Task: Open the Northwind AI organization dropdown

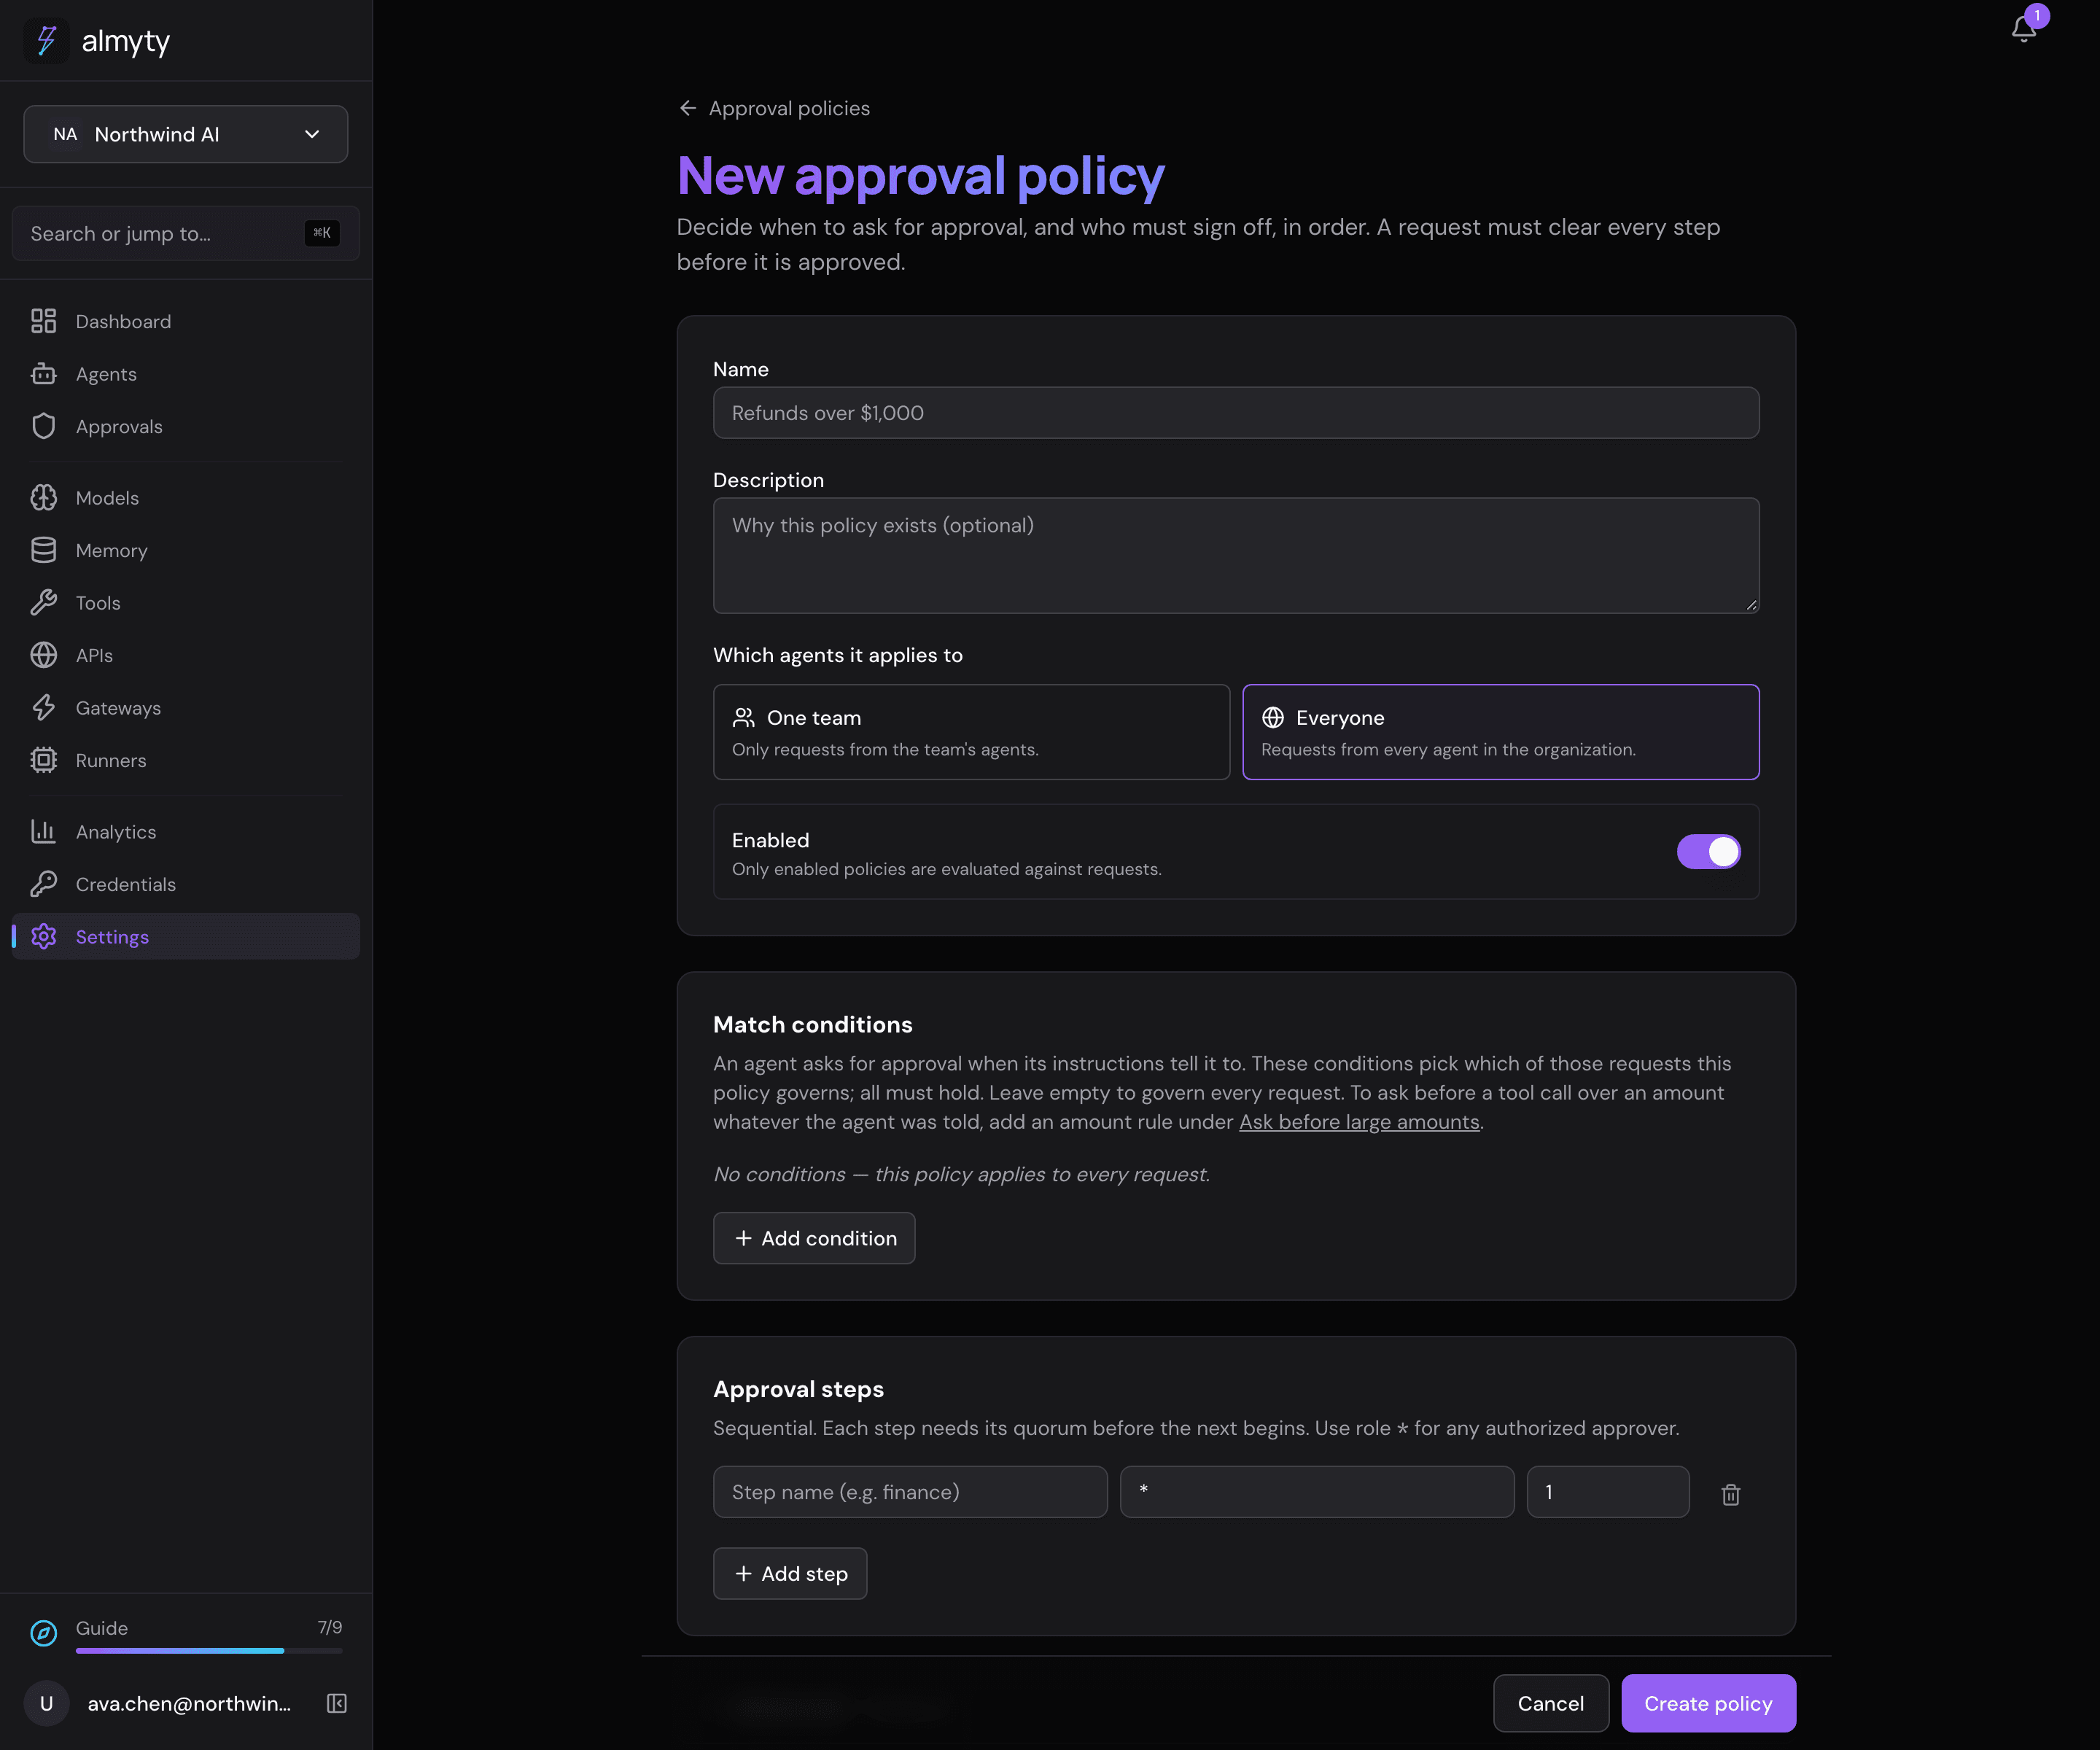Action: [x=186, y=134]
